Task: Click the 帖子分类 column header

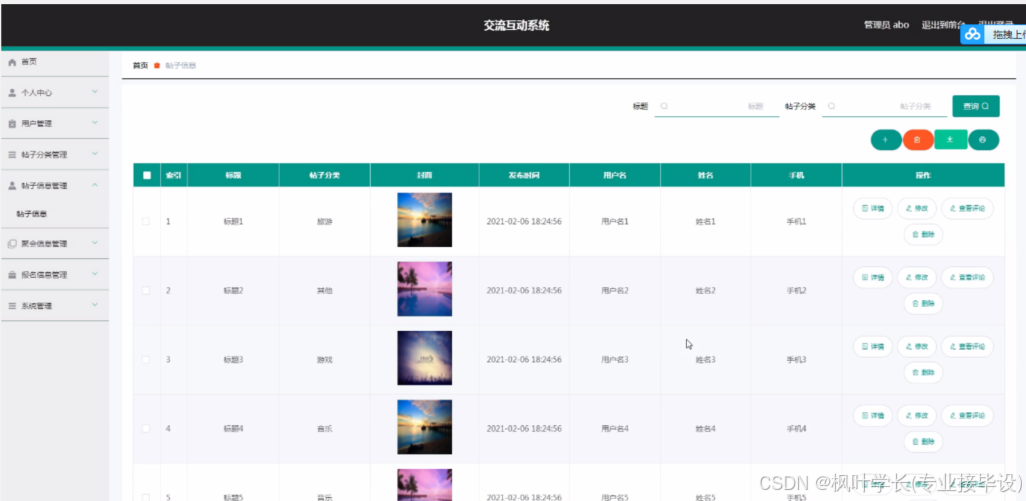Action: click(x=325, y=175)
